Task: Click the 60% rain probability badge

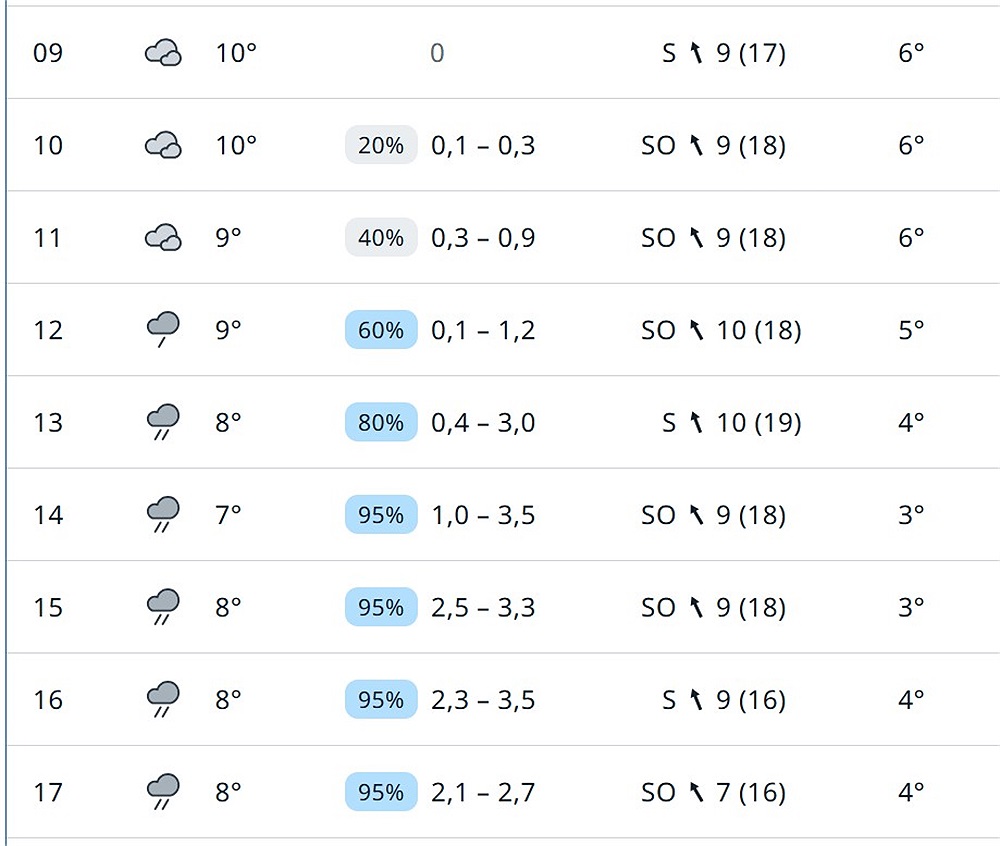Action: (381, 330)
